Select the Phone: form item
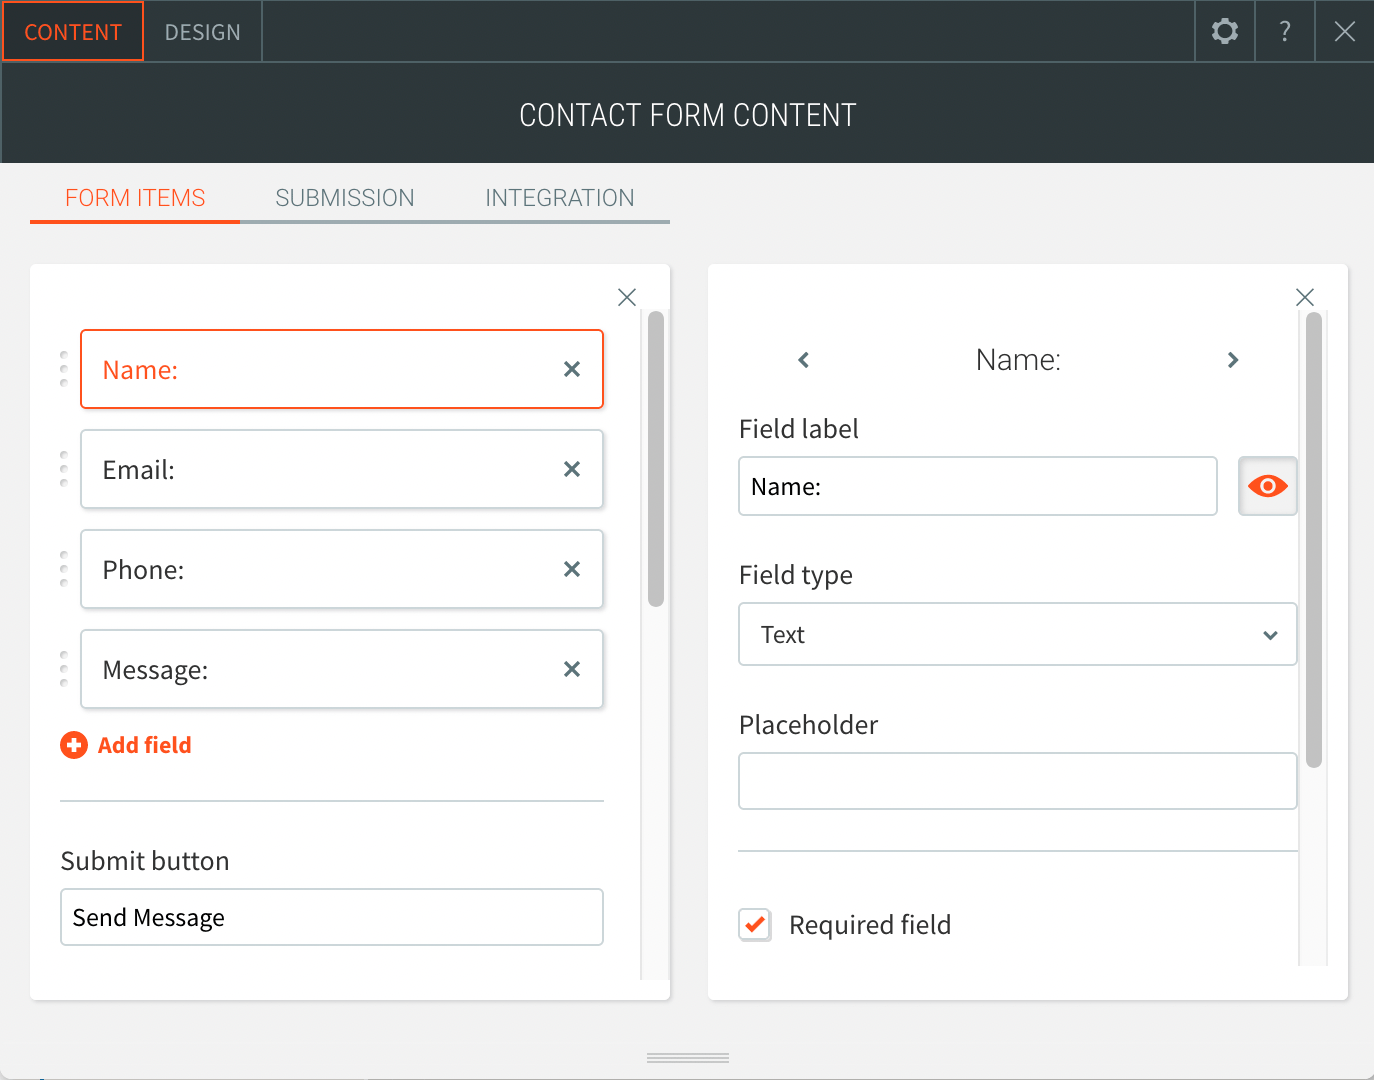Viewport: 1374px width, 1080px height. pyautogui.click(x=342, y=569)
